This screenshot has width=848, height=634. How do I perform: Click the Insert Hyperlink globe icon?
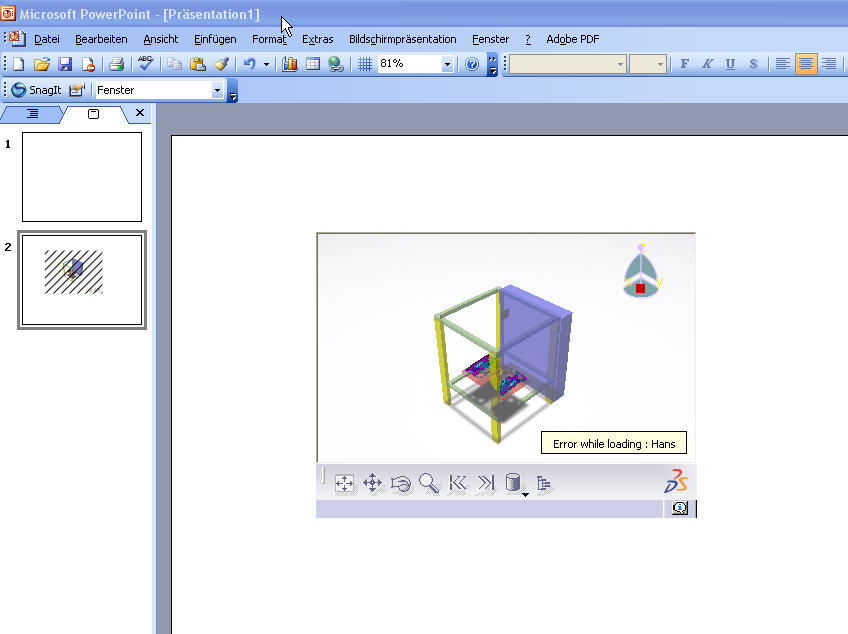pyautogui.click(x=336, y=64)
